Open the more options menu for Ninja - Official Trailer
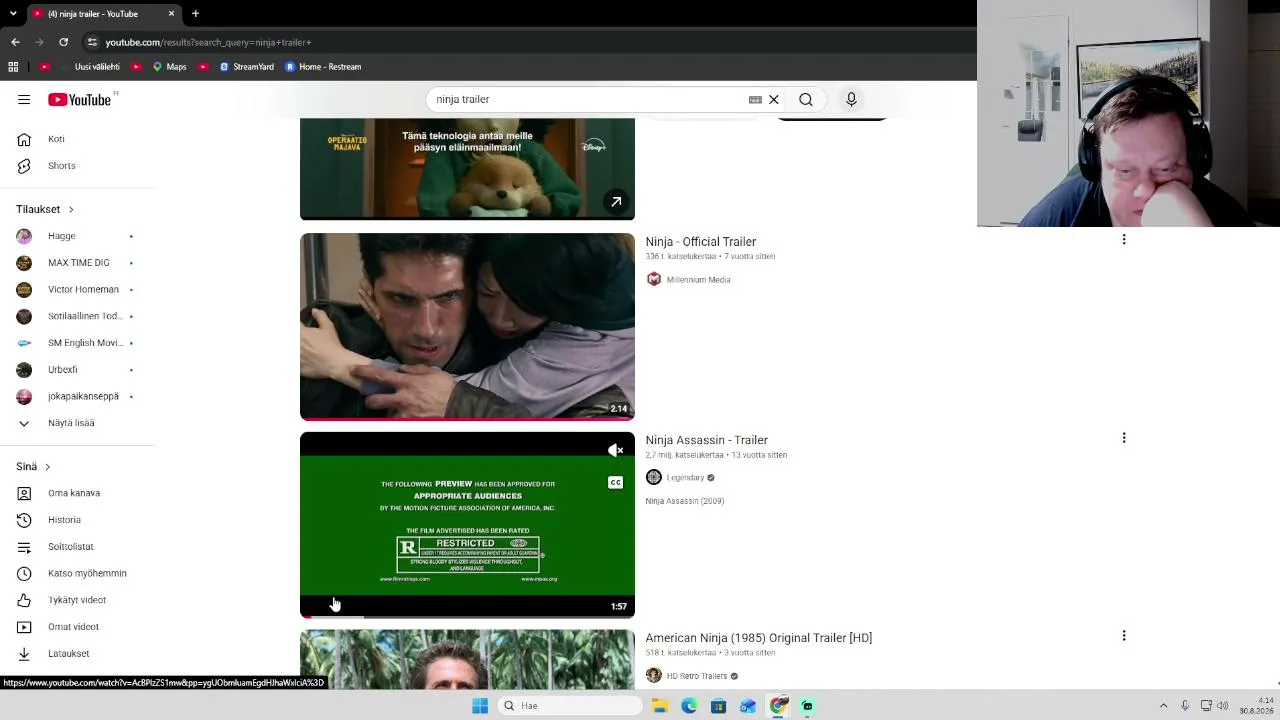The width and height of the screenshot is (1280, 720). pos(1124,240)
